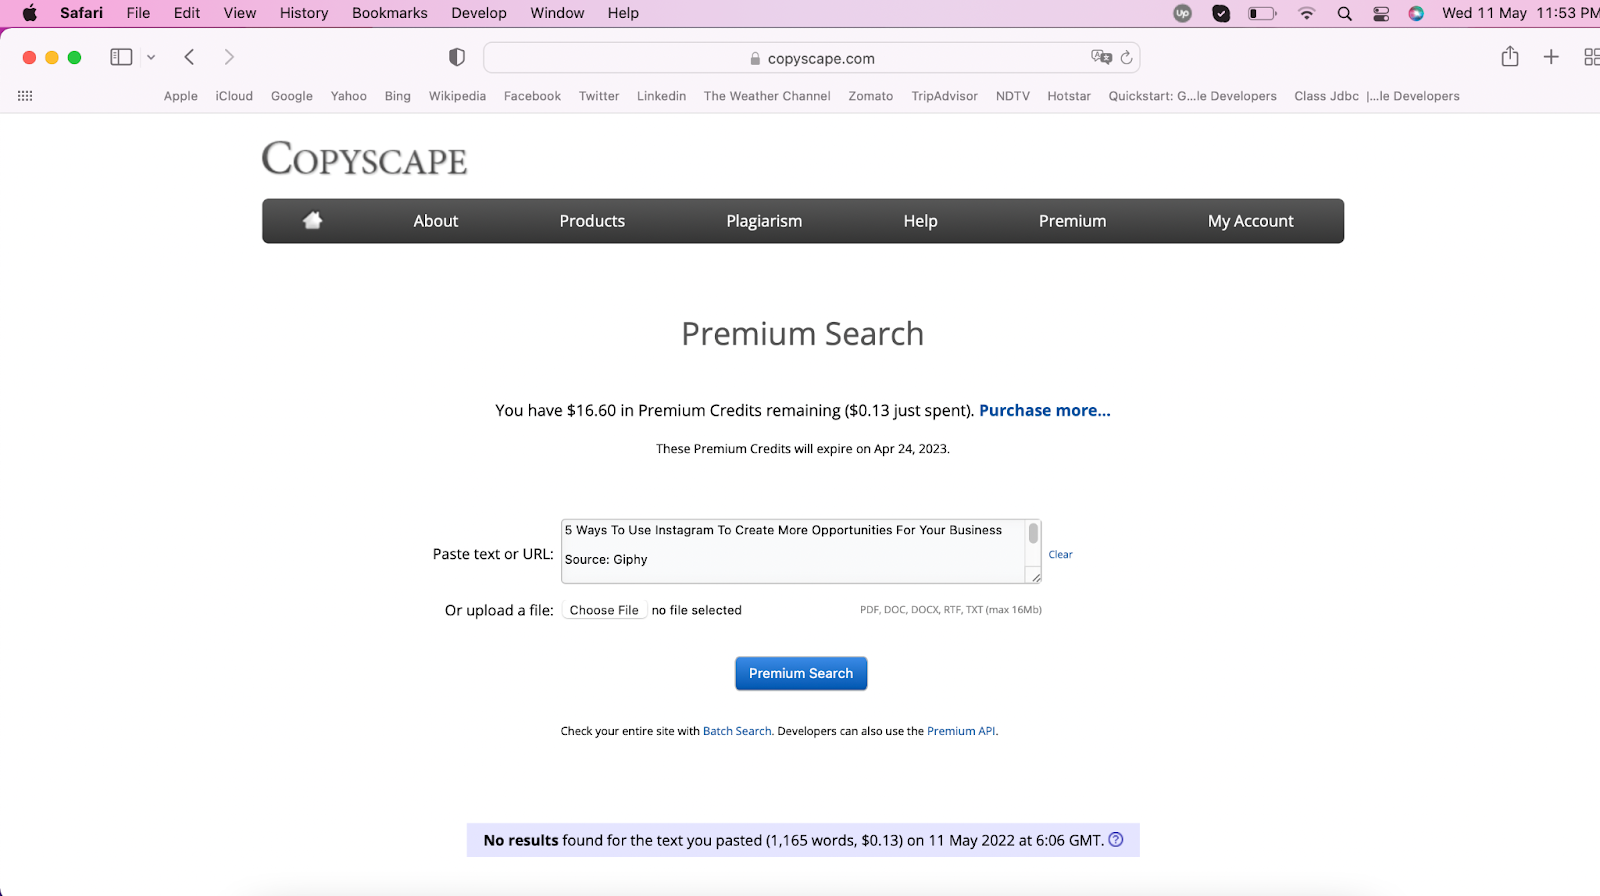Screen dimensions: 1600x896
Task: Open the Premium API link
Action: [x=961, y=731]
